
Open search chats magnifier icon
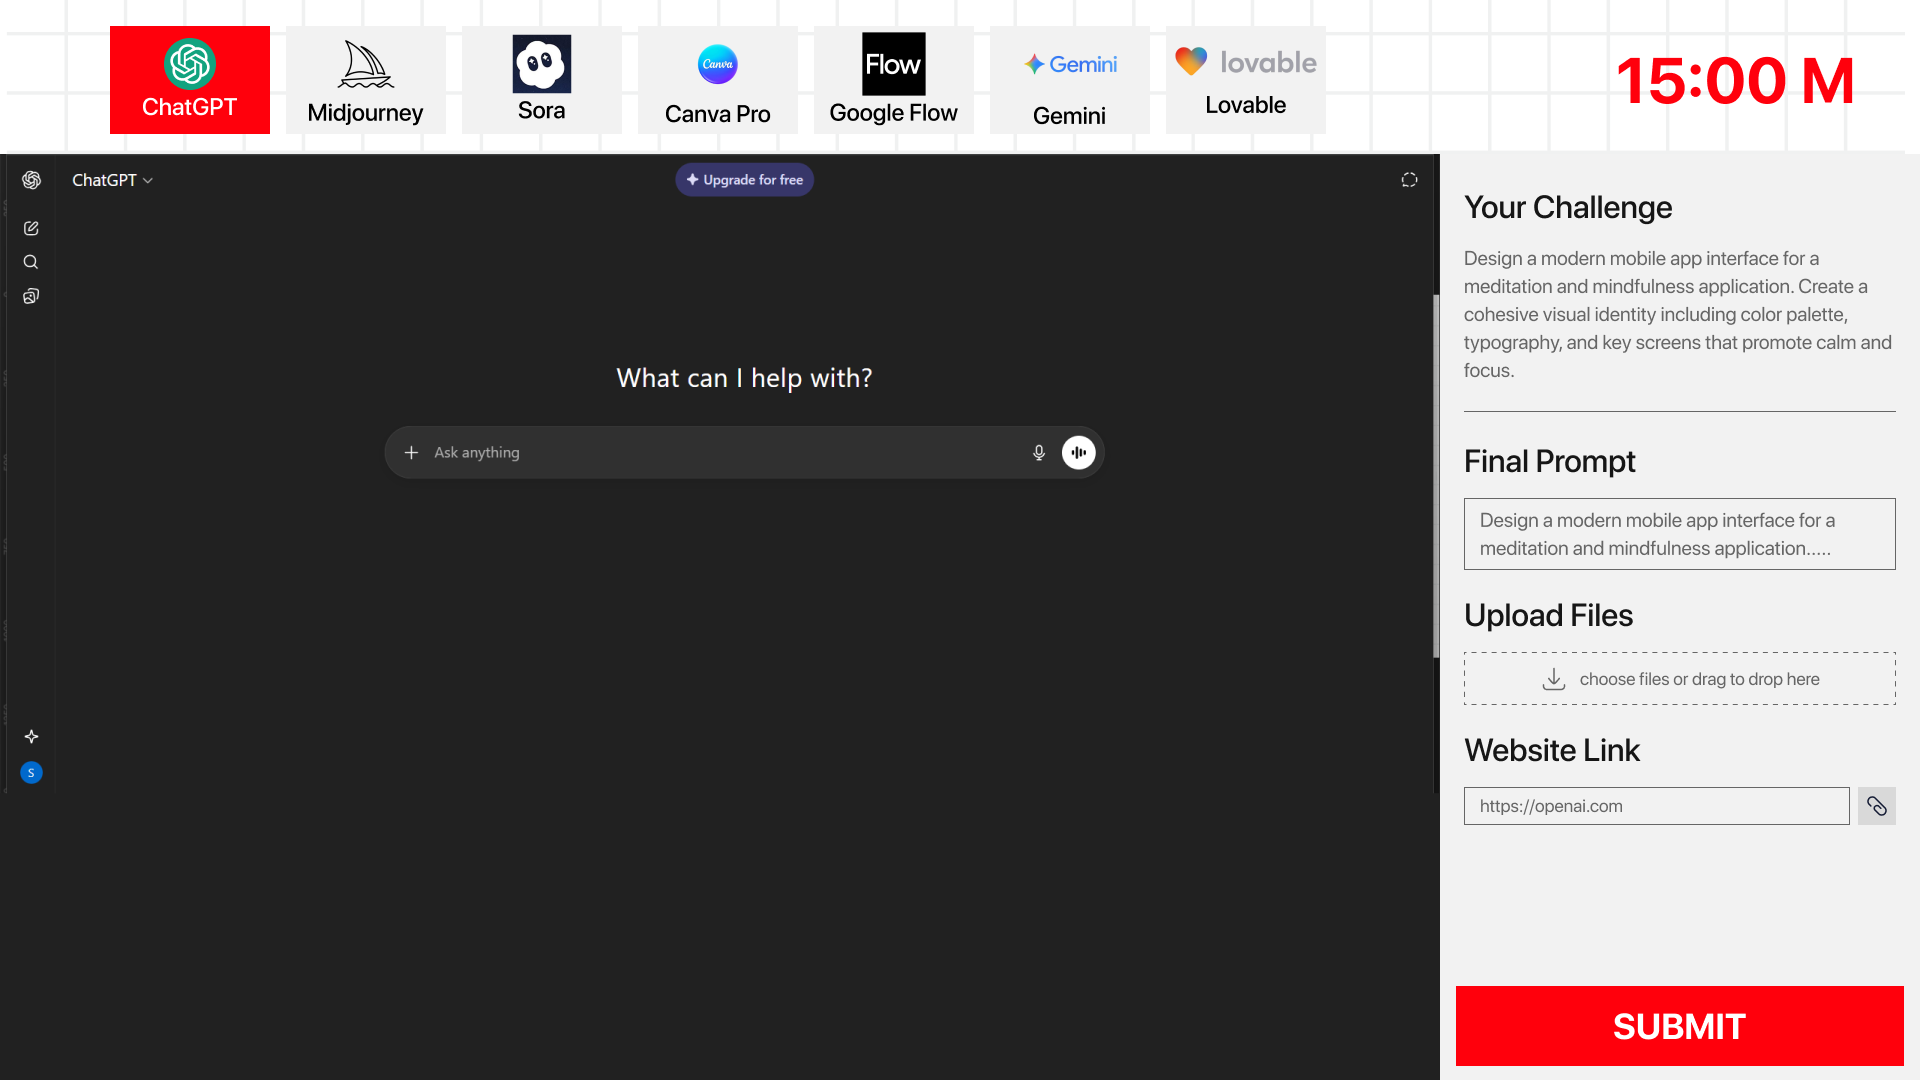click(x=31, y=262)
